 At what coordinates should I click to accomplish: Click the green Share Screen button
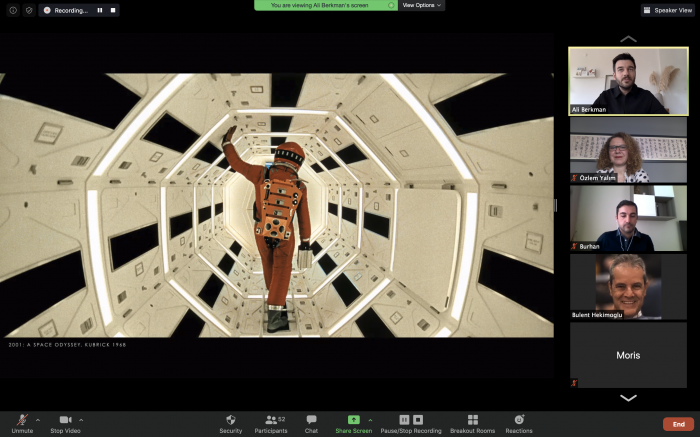pos(354,424)
